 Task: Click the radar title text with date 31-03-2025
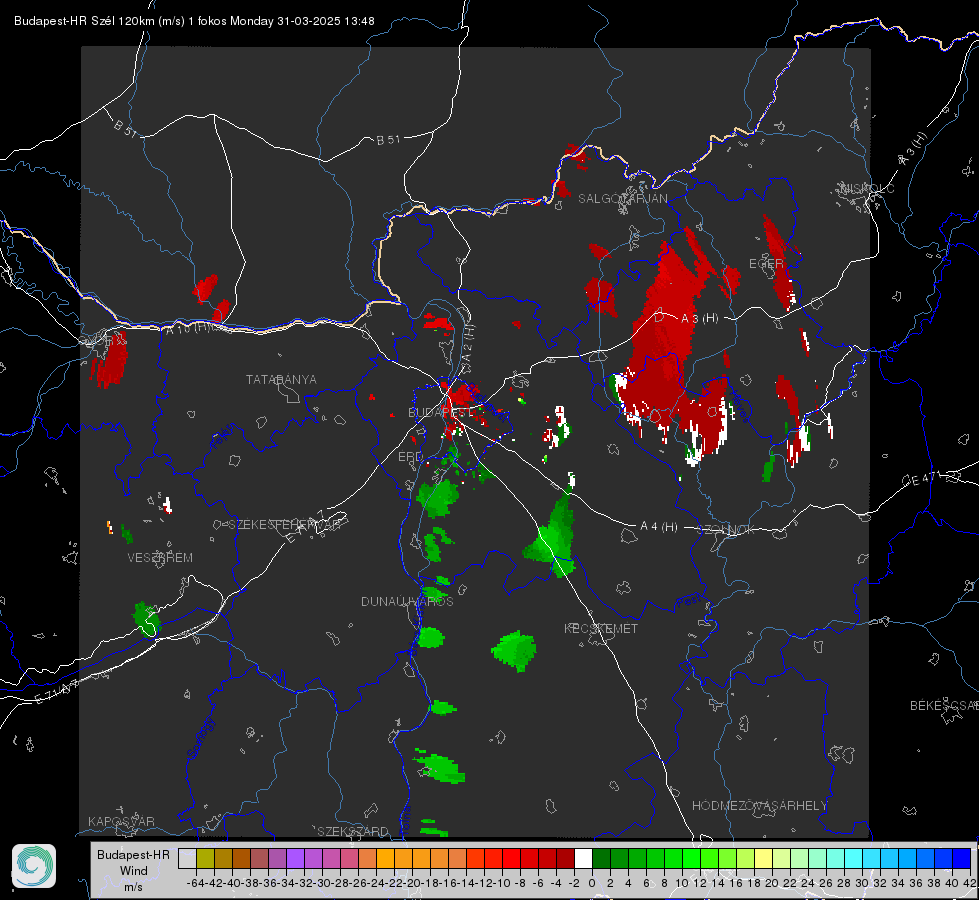tap(194, 21)
